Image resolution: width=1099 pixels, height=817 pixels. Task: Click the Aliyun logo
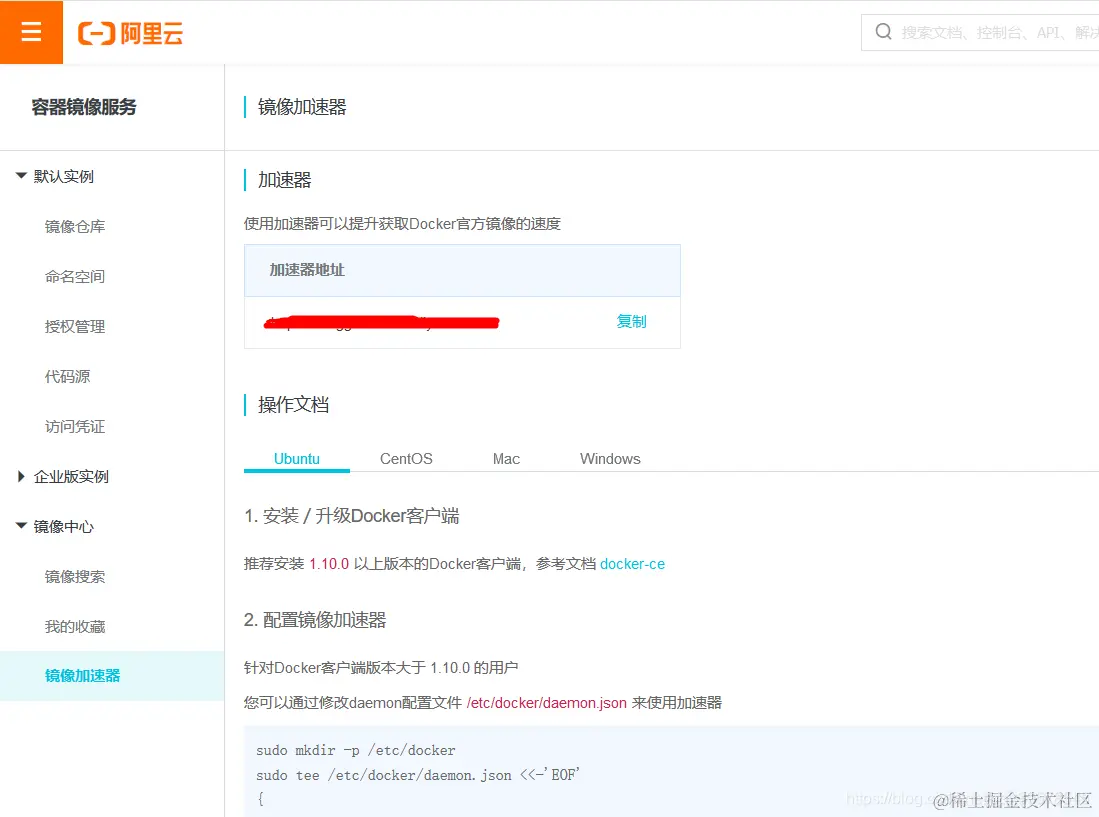point(130,33)
